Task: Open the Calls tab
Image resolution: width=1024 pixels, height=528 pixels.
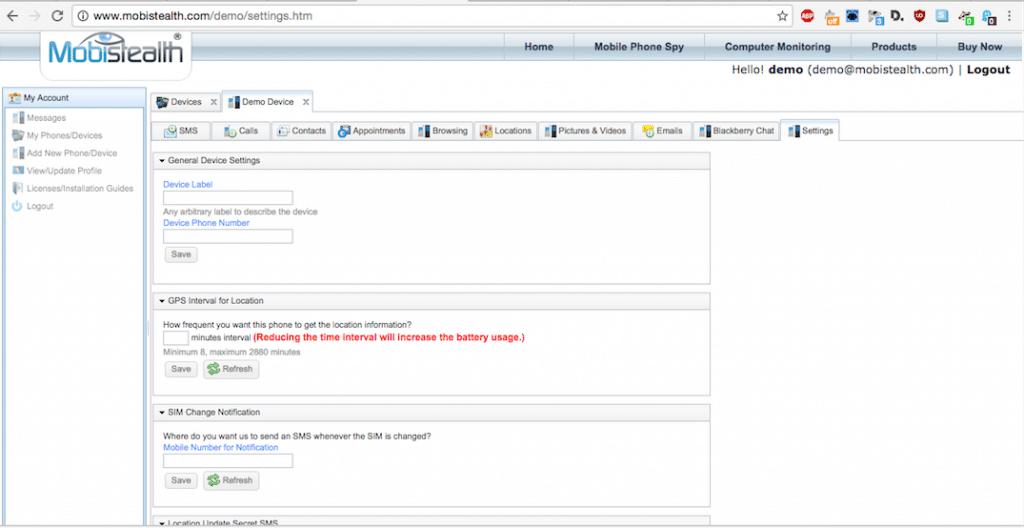Action: click(x=241, y=131)
